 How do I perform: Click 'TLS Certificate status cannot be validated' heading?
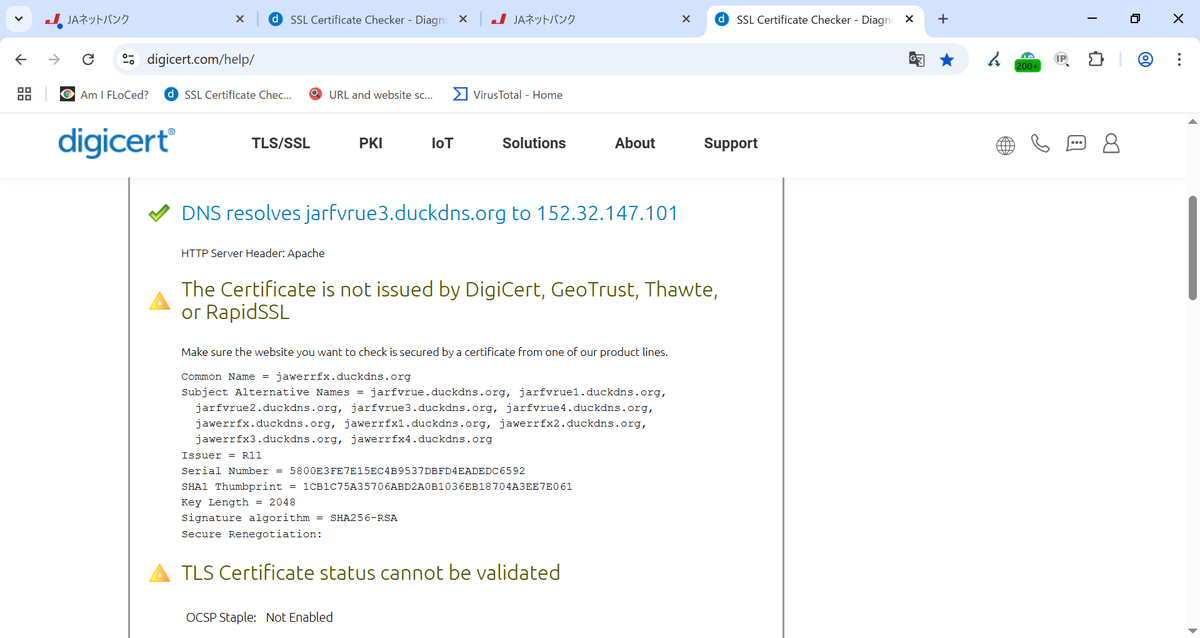point(371,573)
